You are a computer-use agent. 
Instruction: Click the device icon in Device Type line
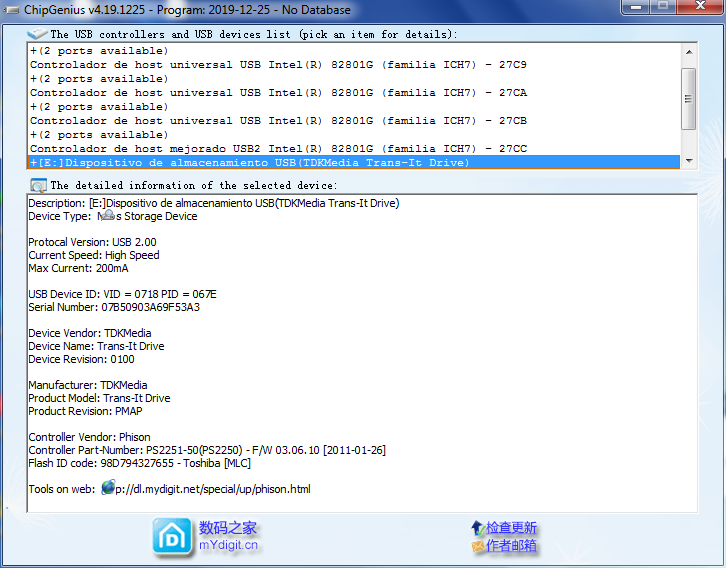(107, 215)
